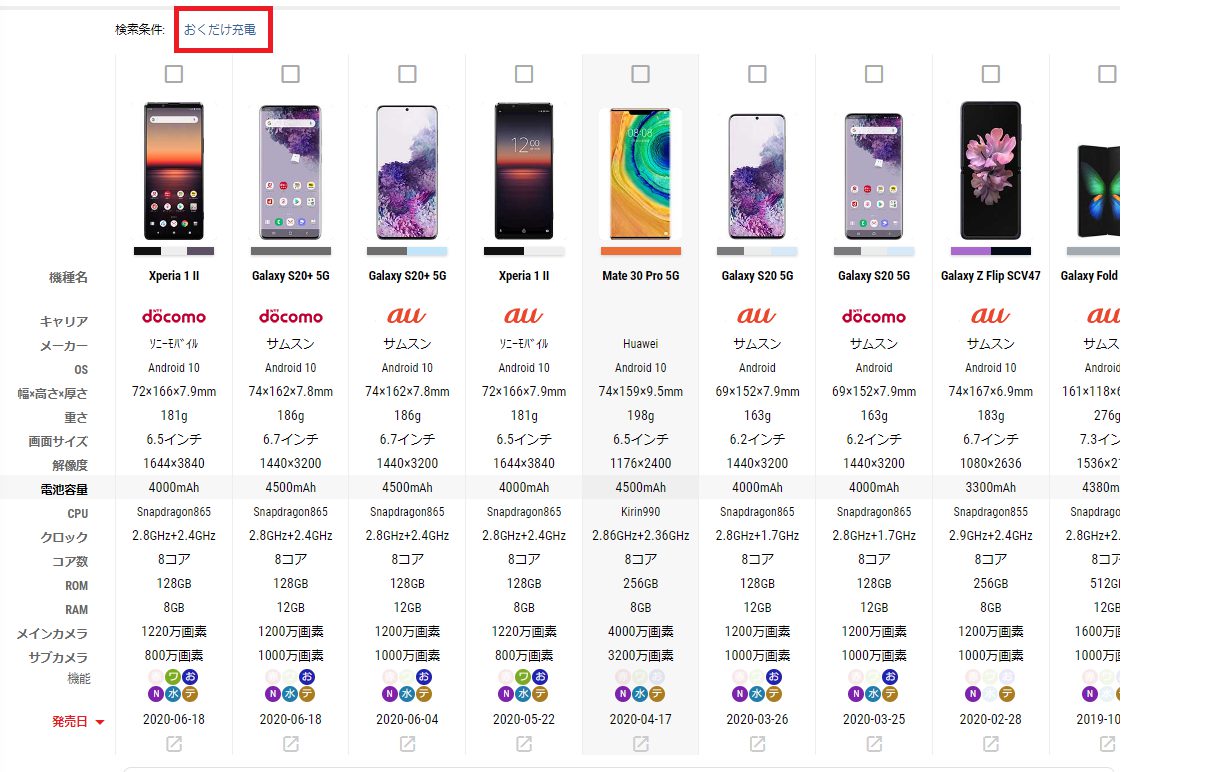Open docomo Xperia 1 II model name link

point(174,276)
